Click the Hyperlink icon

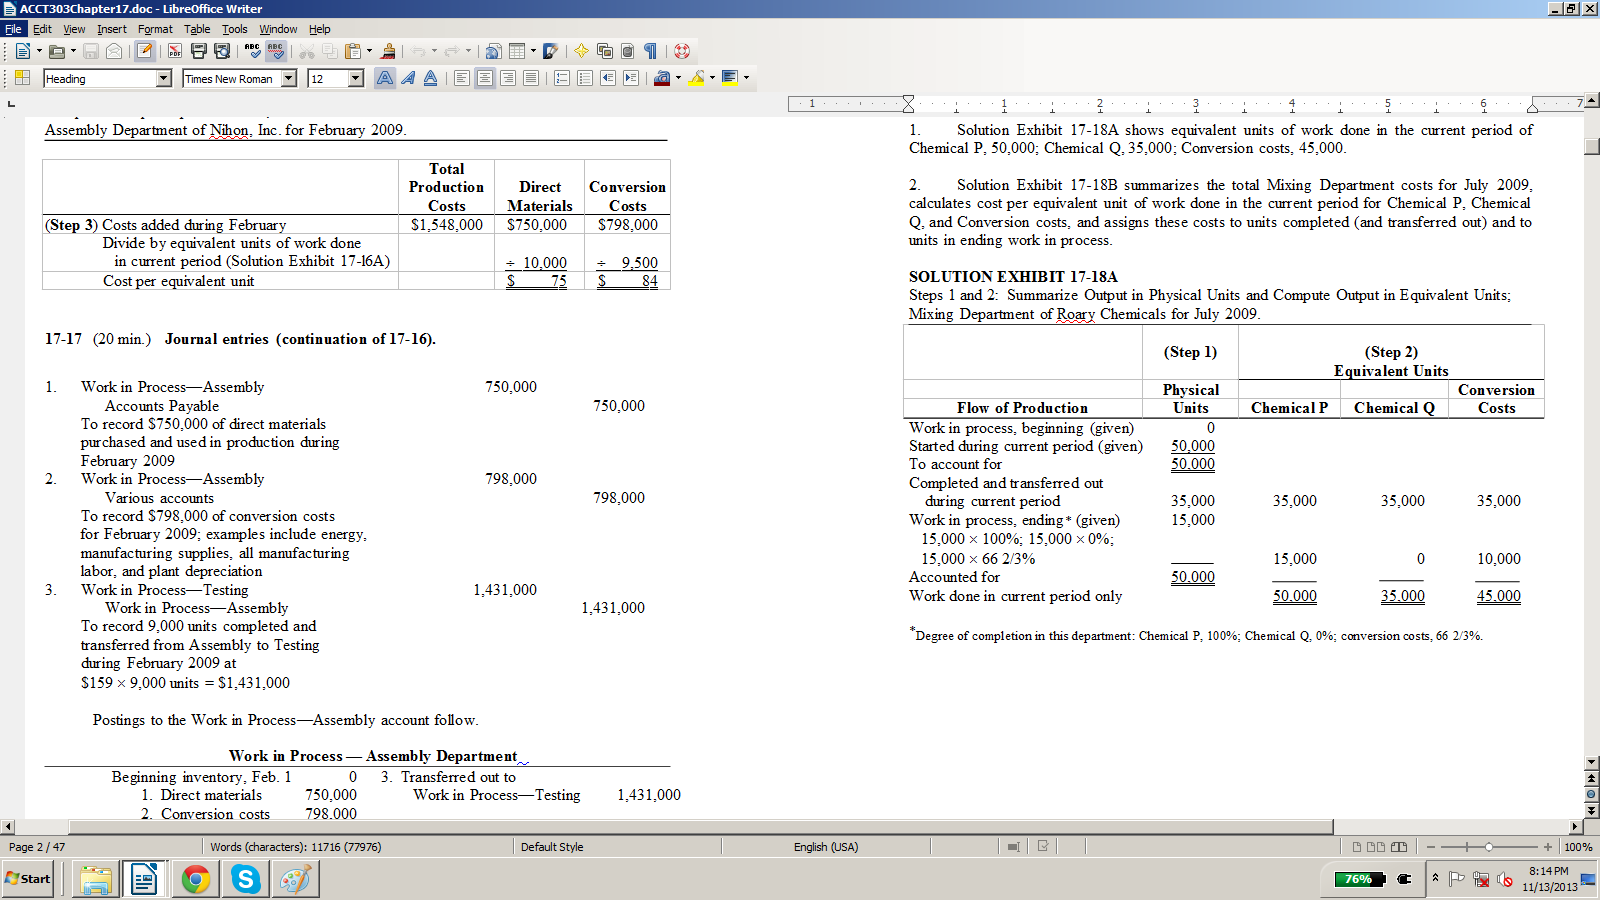tap(493, 51)
